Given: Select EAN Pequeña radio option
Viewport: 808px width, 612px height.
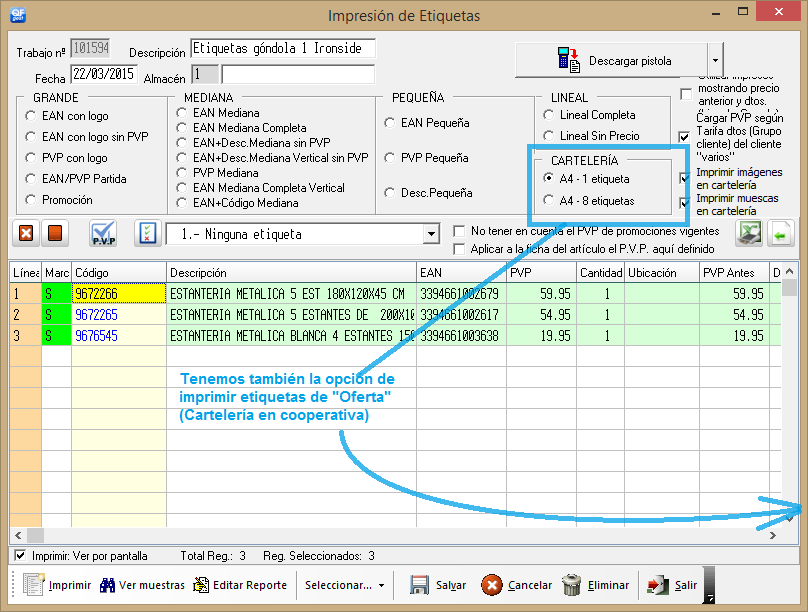Looking at the screenshot, I should 390,123.
